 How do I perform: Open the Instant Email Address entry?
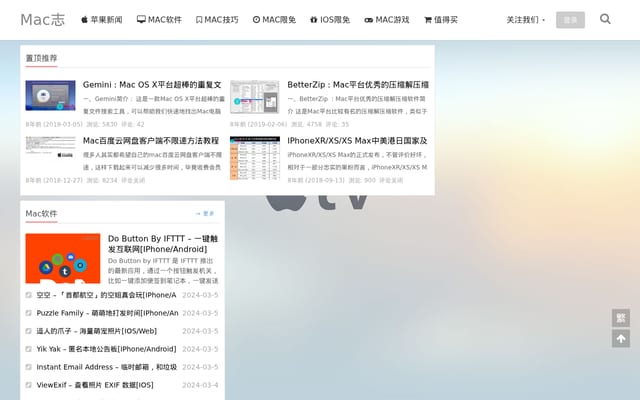tap(107, 367)
